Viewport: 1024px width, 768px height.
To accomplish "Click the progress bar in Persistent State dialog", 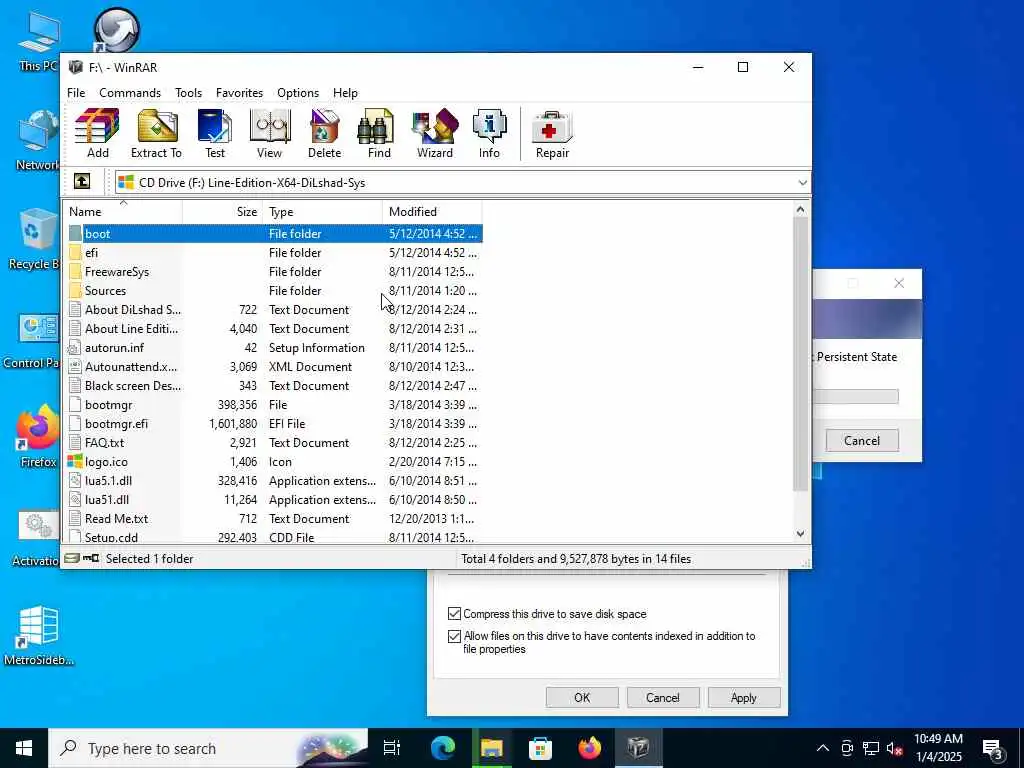I will [856, 396].
